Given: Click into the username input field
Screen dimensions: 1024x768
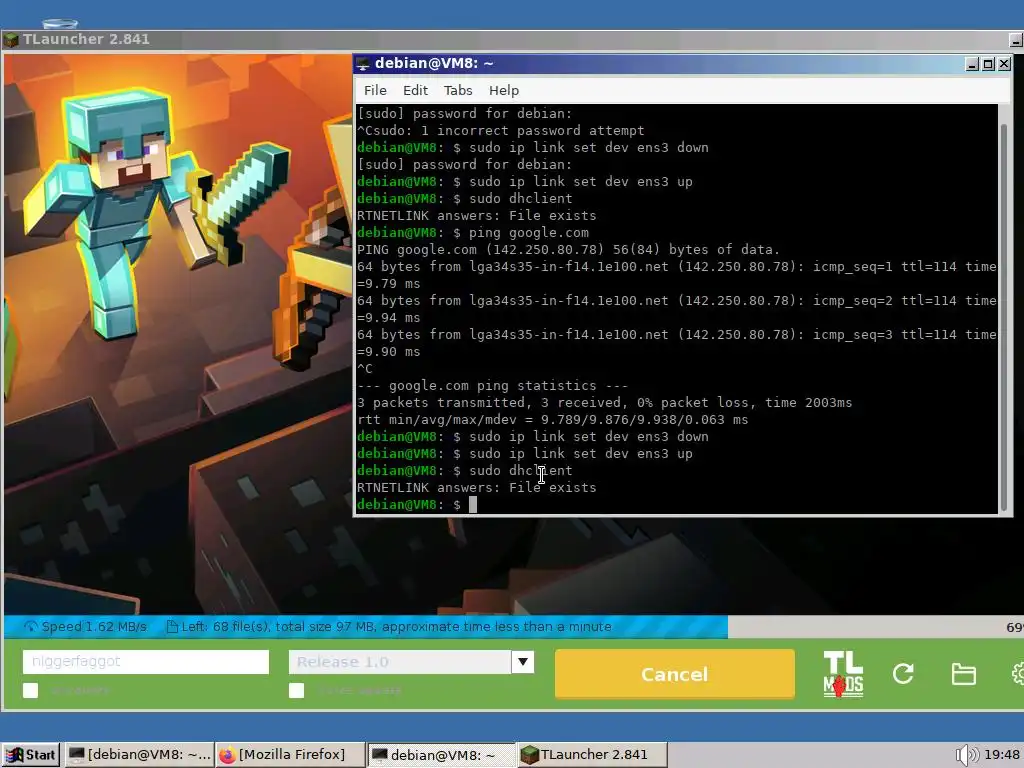Looking at the screenshot, I should click(146, 662).
